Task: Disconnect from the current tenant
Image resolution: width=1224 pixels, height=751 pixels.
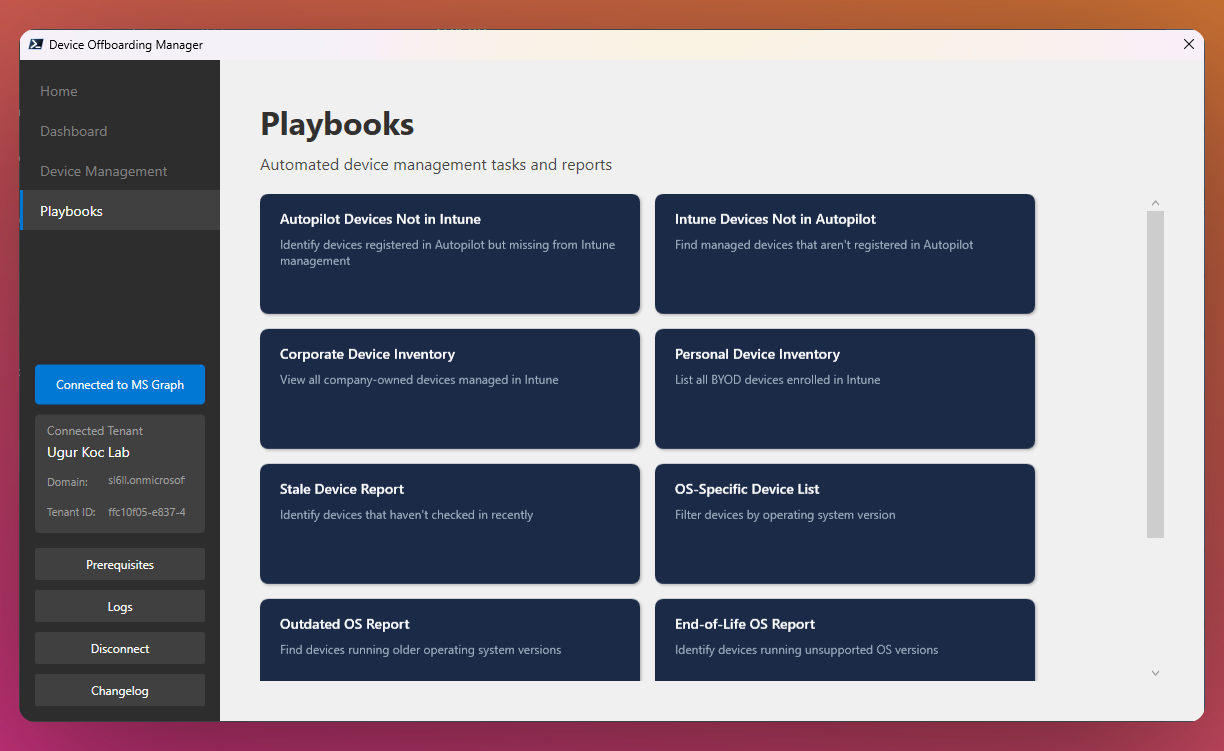Action: pos(119,648)
